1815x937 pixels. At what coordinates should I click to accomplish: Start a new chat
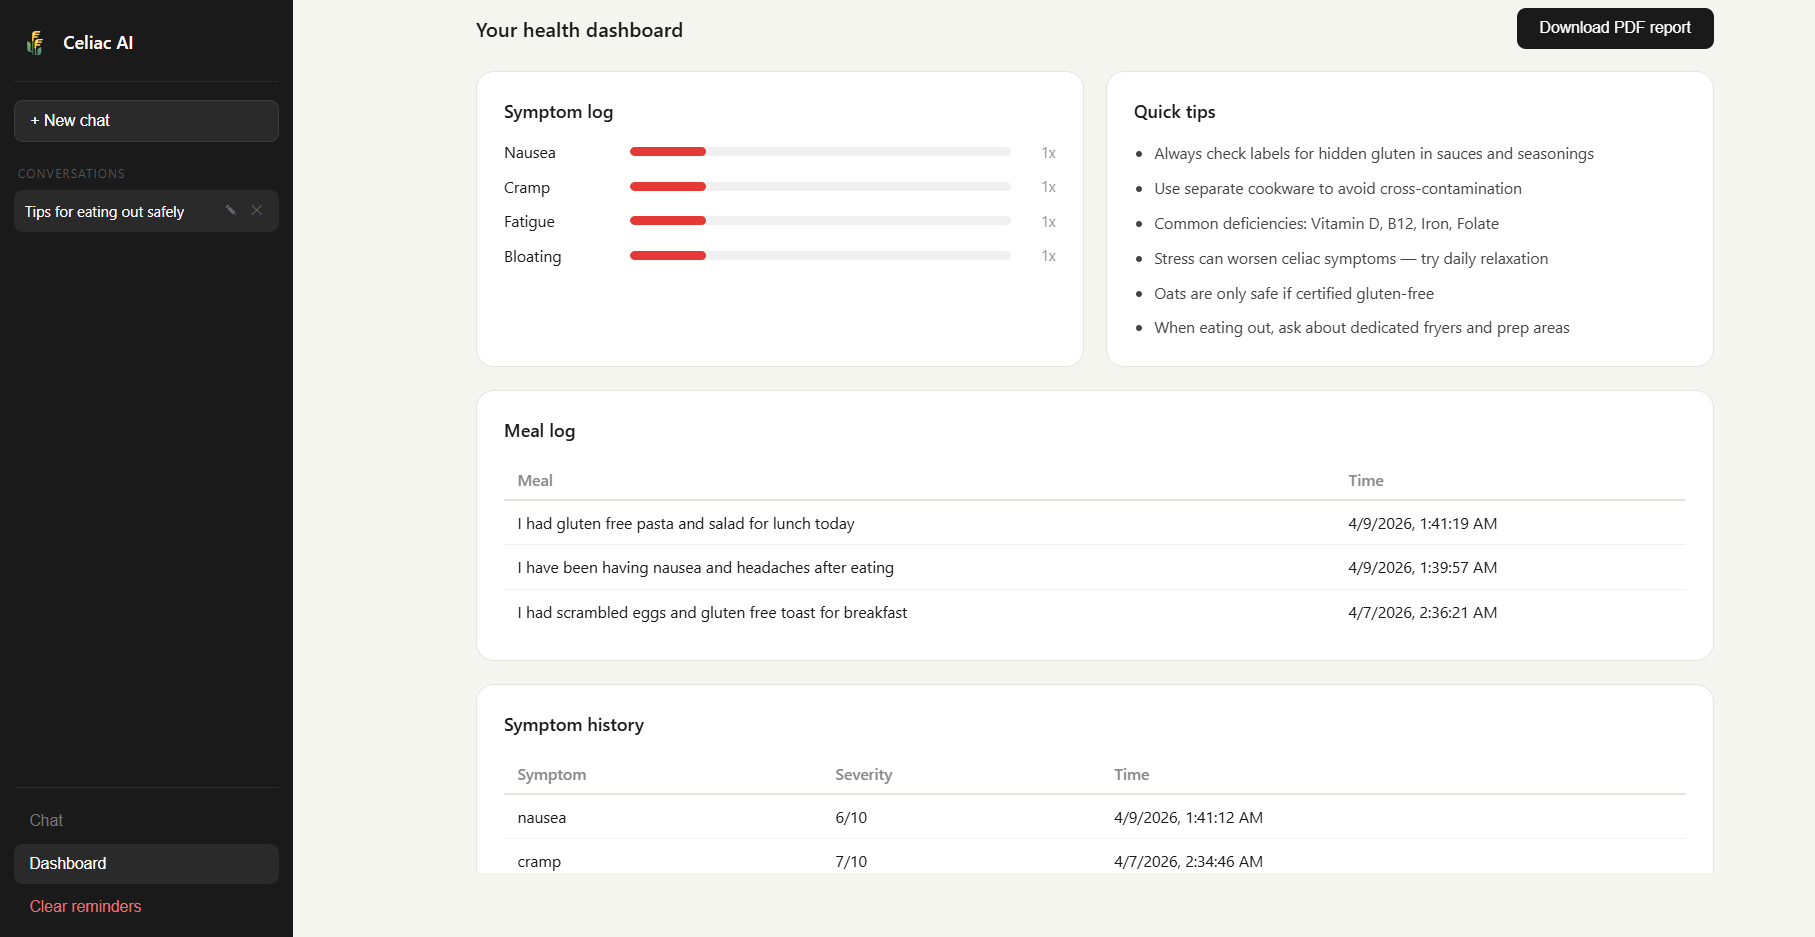146,121
